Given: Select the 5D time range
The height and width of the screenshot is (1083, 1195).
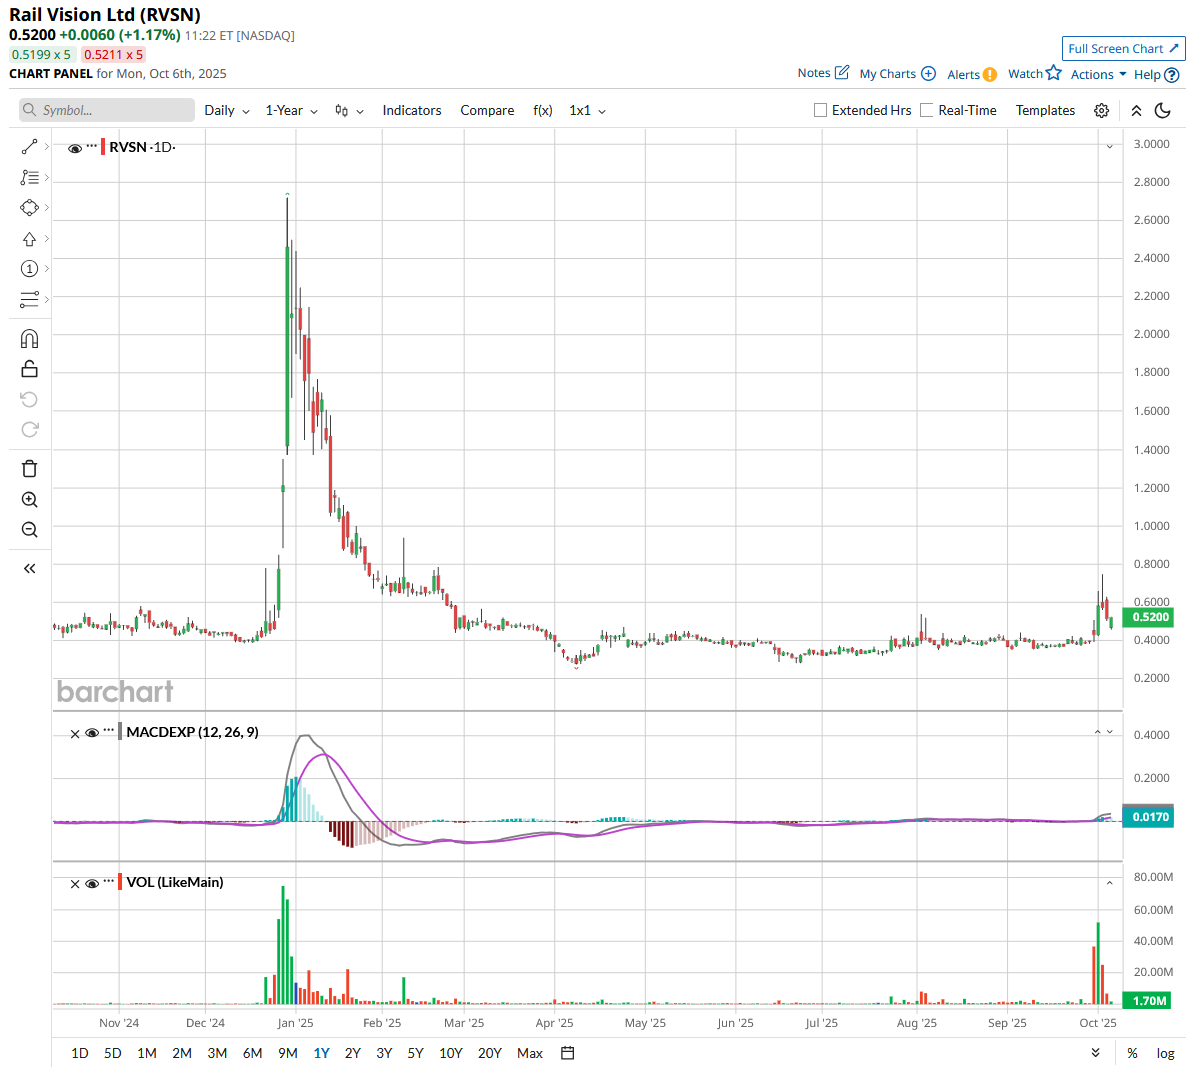Looking at the screenshot, I should (x=113, y=1053).
